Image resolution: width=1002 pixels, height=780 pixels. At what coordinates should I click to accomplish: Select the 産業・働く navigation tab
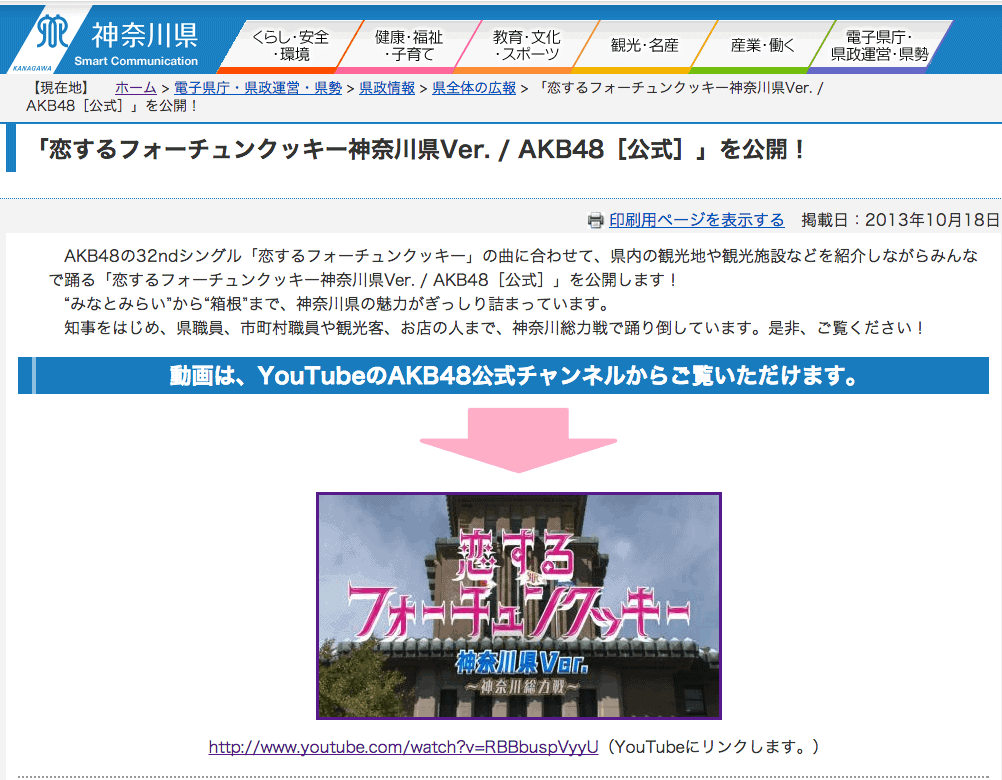pyautogui.click(x=762, y=45)
